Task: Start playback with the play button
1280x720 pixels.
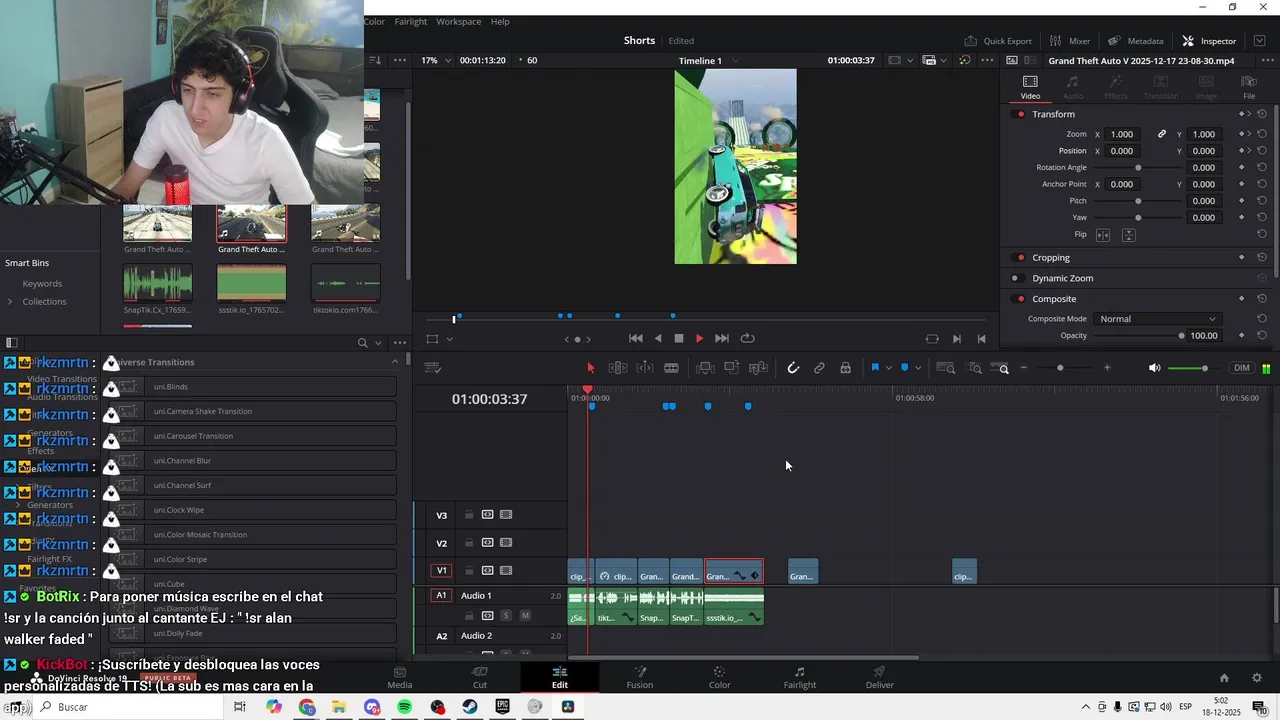Action: click(x=699, y=339)
